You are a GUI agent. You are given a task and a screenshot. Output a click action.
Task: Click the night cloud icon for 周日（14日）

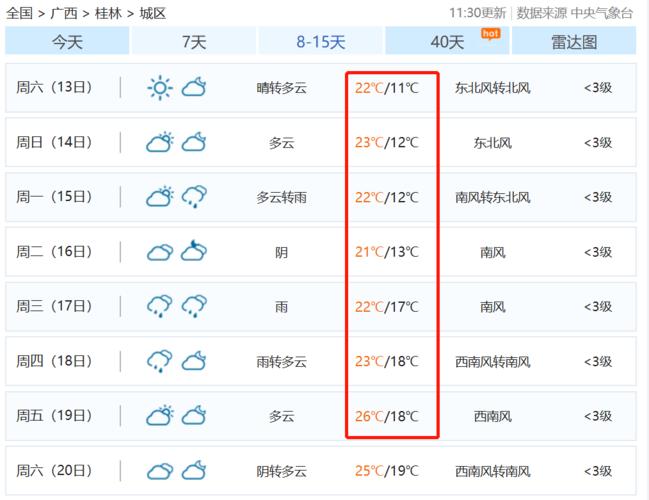coord(194,142)
